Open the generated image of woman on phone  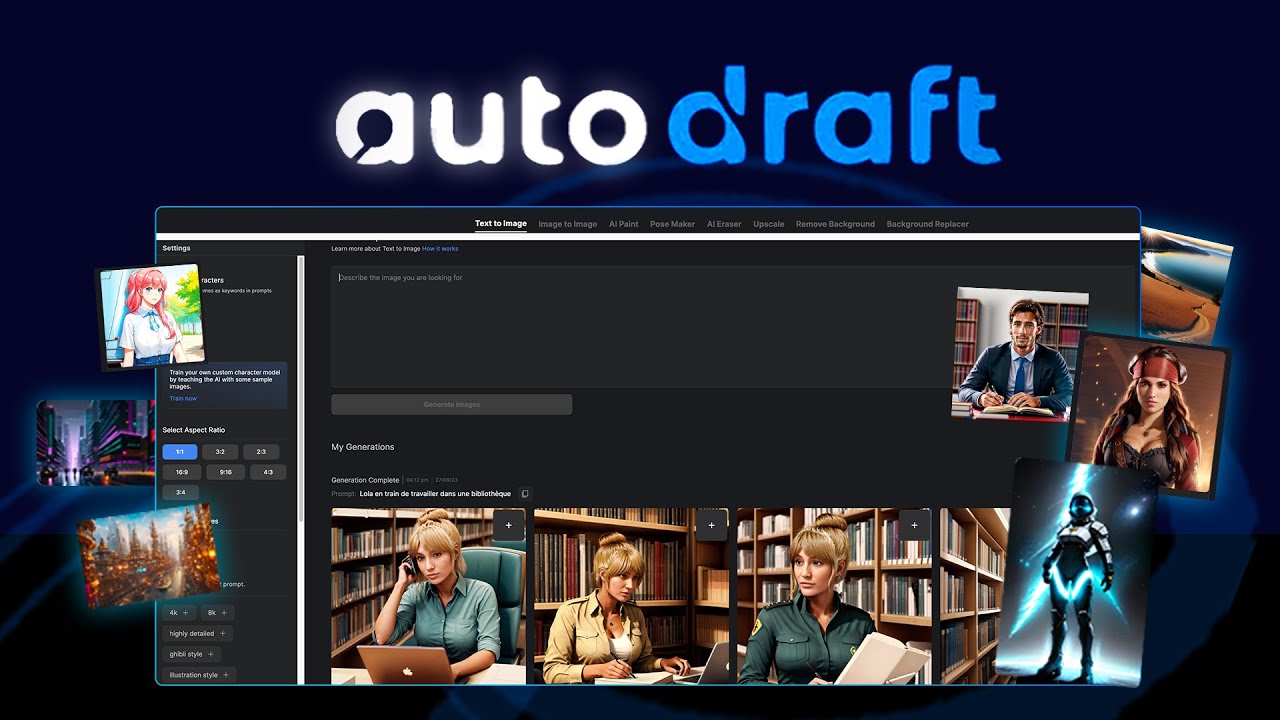(428, 596)
